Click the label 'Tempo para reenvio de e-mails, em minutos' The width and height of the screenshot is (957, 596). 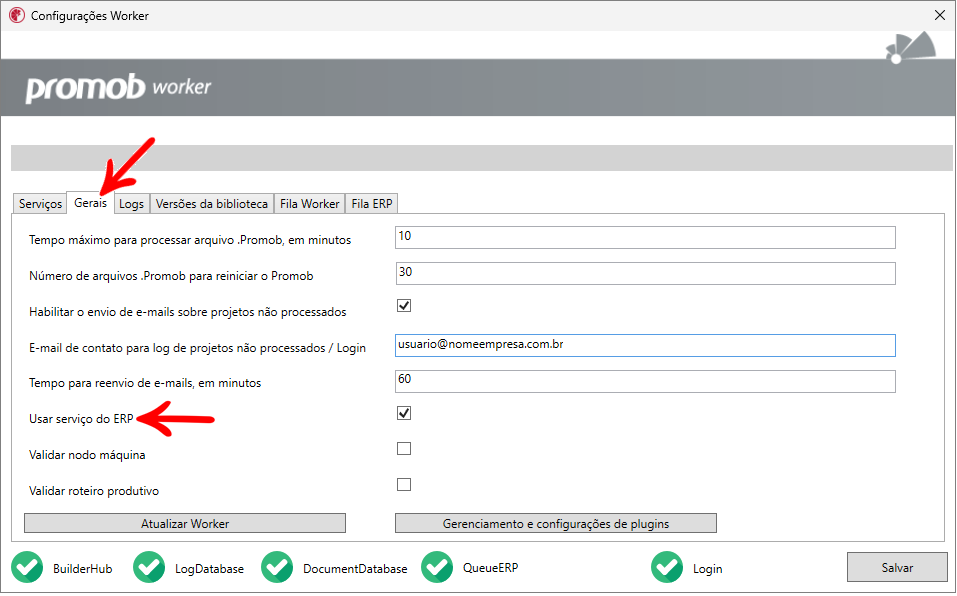coord(145,383)
